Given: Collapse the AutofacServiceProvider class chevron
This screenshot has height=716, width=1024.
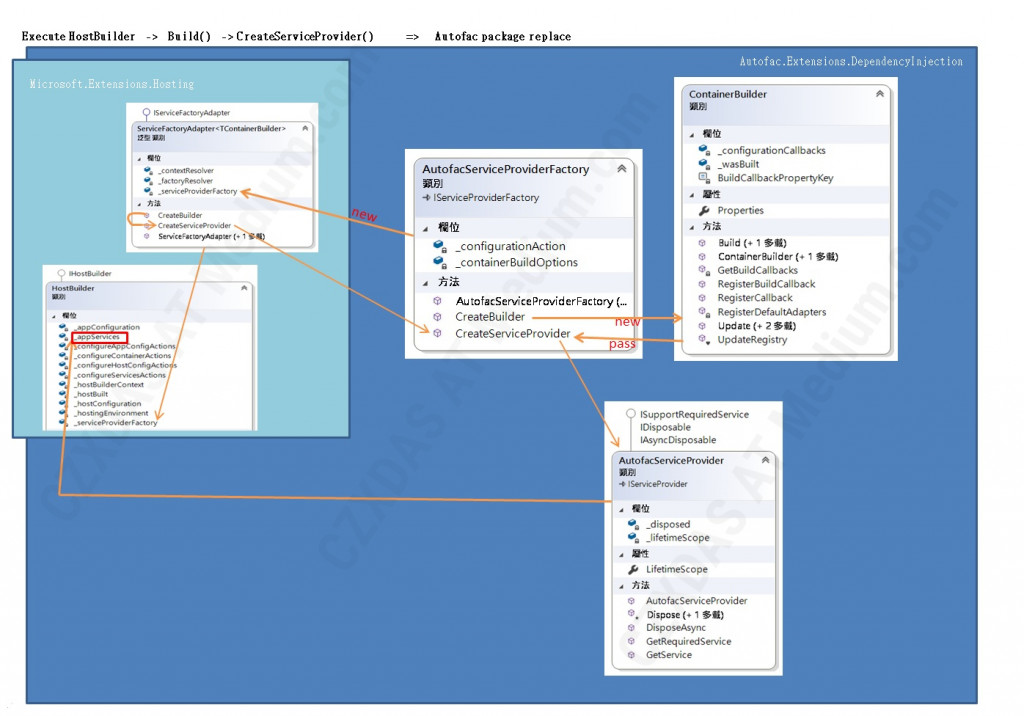Looking at the screenshot, I should 765,460.
